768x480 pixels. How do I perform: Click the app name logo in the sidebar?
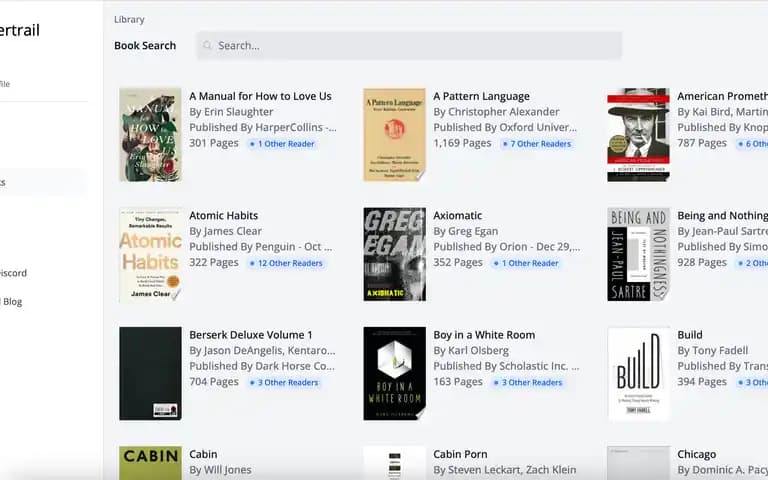tap(20, 30)
